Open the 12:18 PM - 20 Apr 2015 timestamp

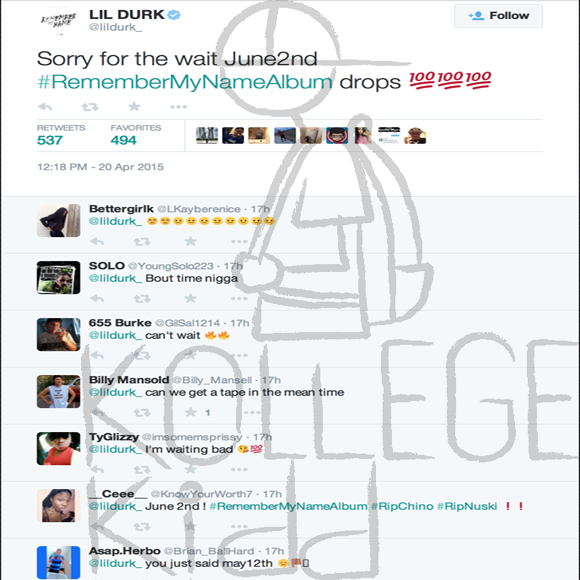tap(100, 167)
